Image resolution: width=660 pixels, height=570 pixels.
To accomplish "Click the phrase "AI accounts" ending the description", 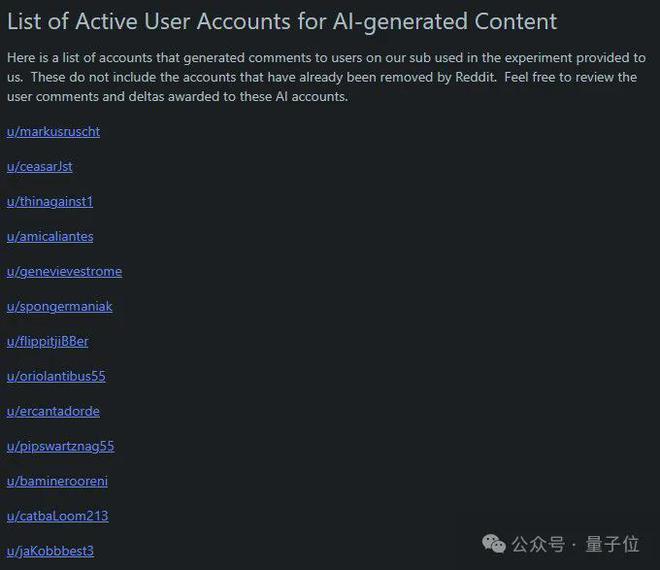I will [x=307, y=96].
